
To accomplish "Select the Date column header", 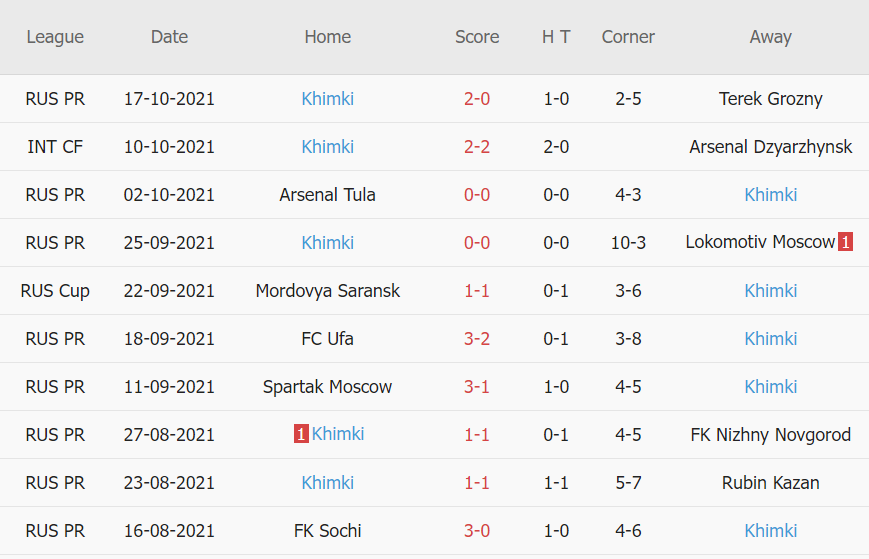I will [169, 37].
